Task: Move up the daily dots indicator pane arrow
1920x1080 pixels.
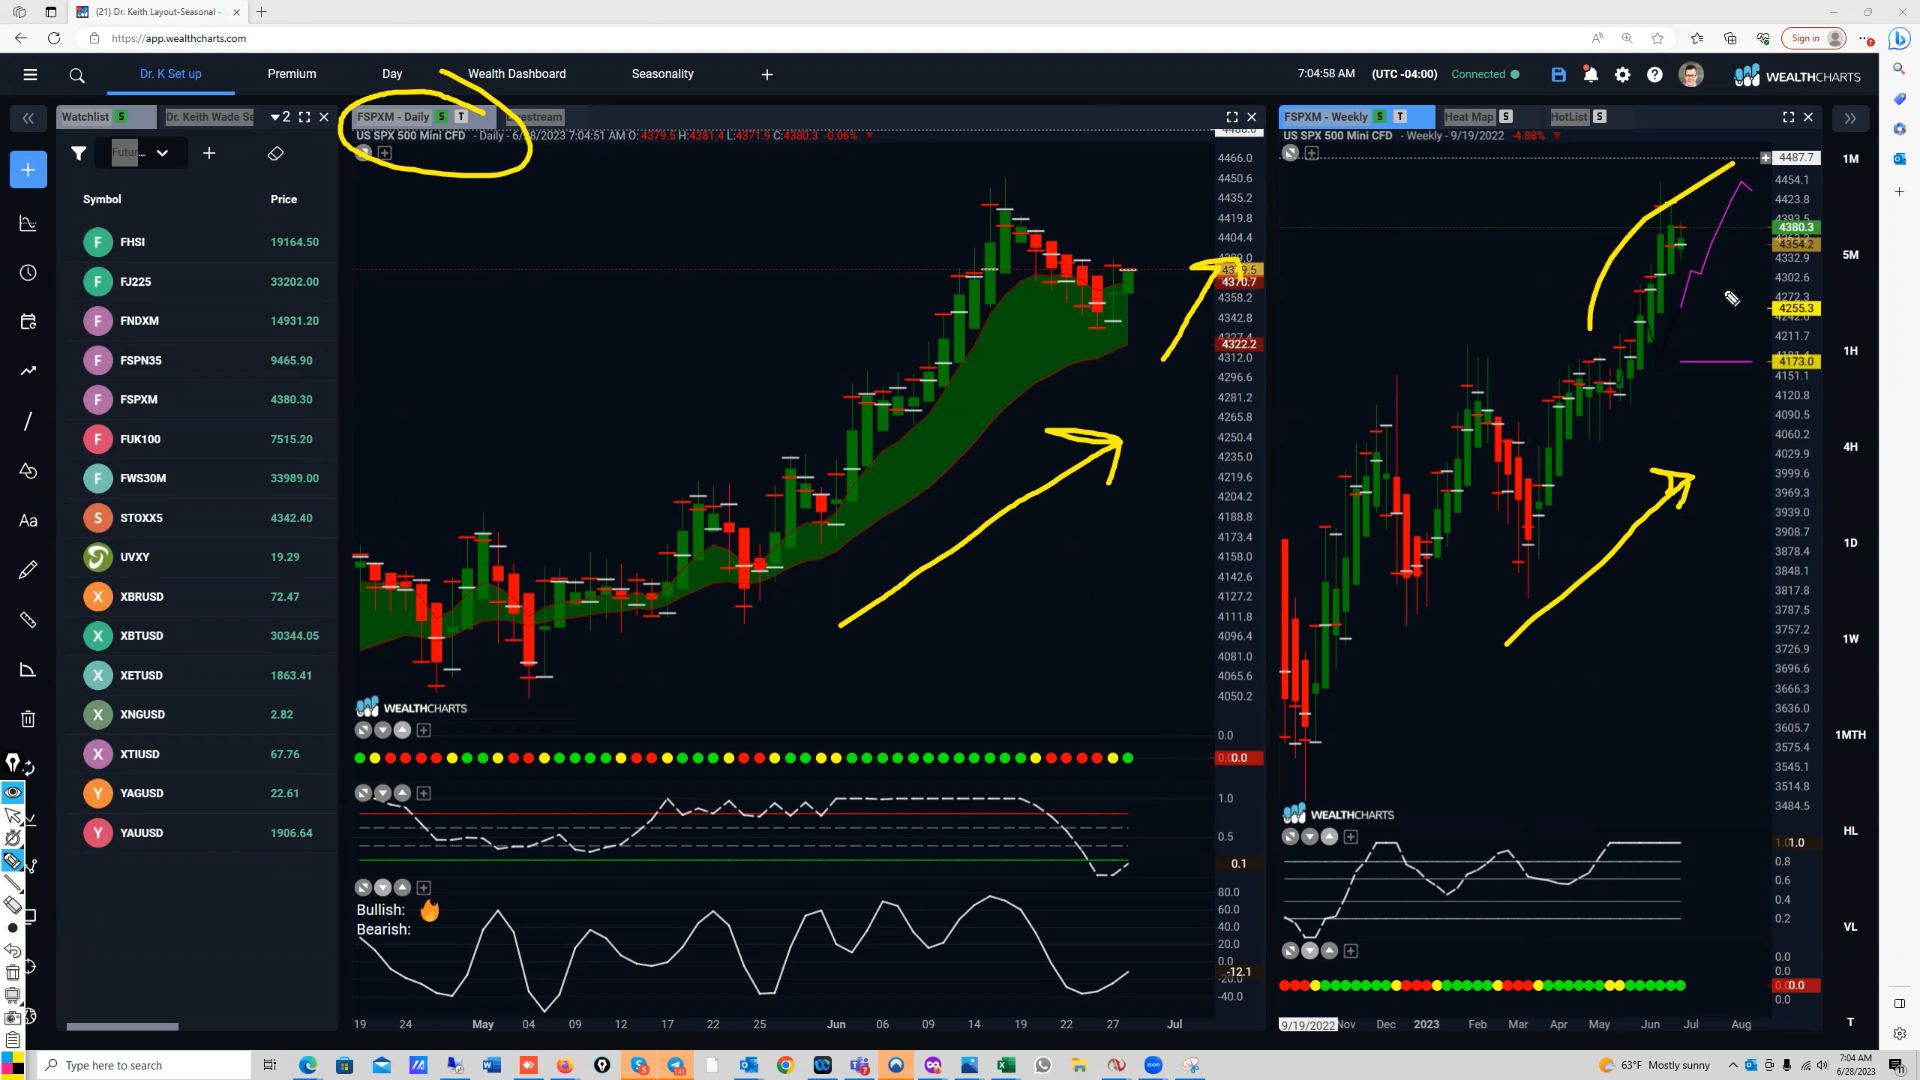Action: coord(402,730)
